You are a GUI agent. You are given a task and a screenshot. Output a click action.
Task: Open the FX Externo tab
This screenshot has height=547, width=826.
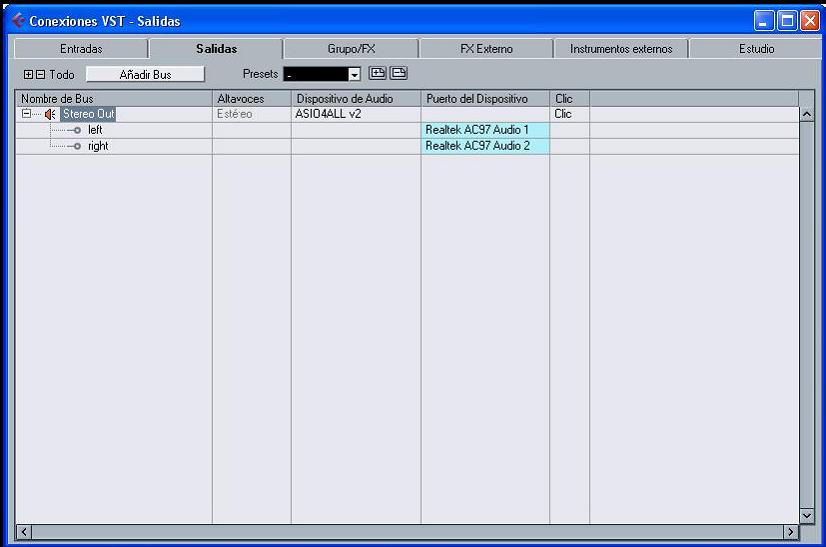tap(486, 49)
